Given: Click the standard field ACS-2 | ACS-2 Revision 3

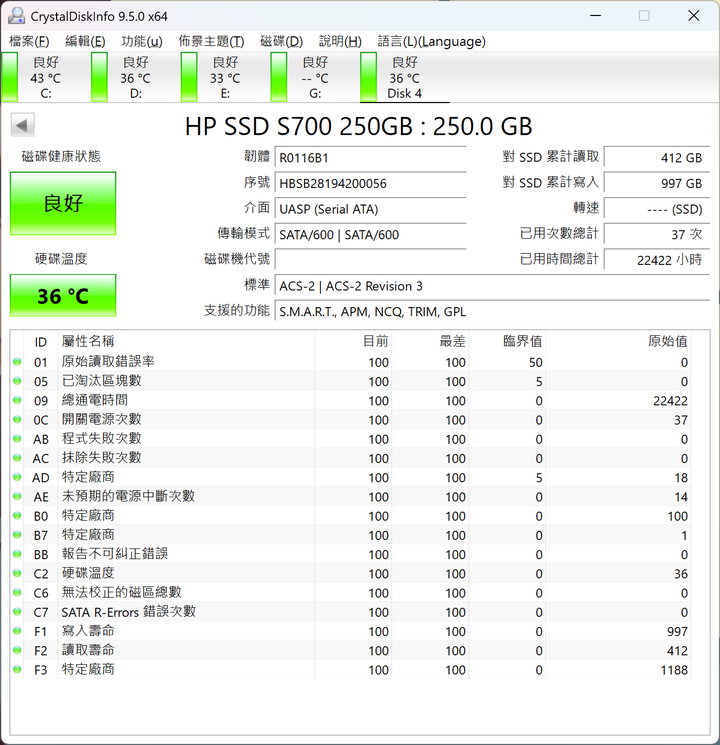Looking at the screenshot, I should click(492, 286).
